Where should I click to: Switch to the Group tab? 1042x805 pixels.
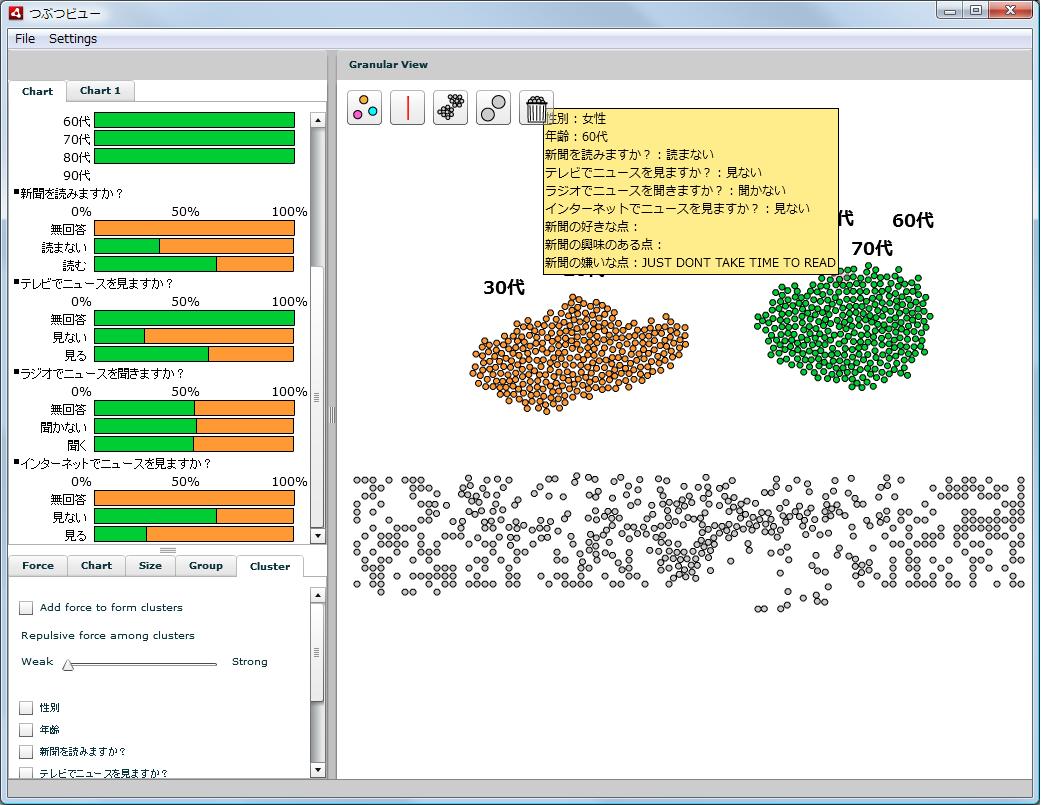point(205,566)
